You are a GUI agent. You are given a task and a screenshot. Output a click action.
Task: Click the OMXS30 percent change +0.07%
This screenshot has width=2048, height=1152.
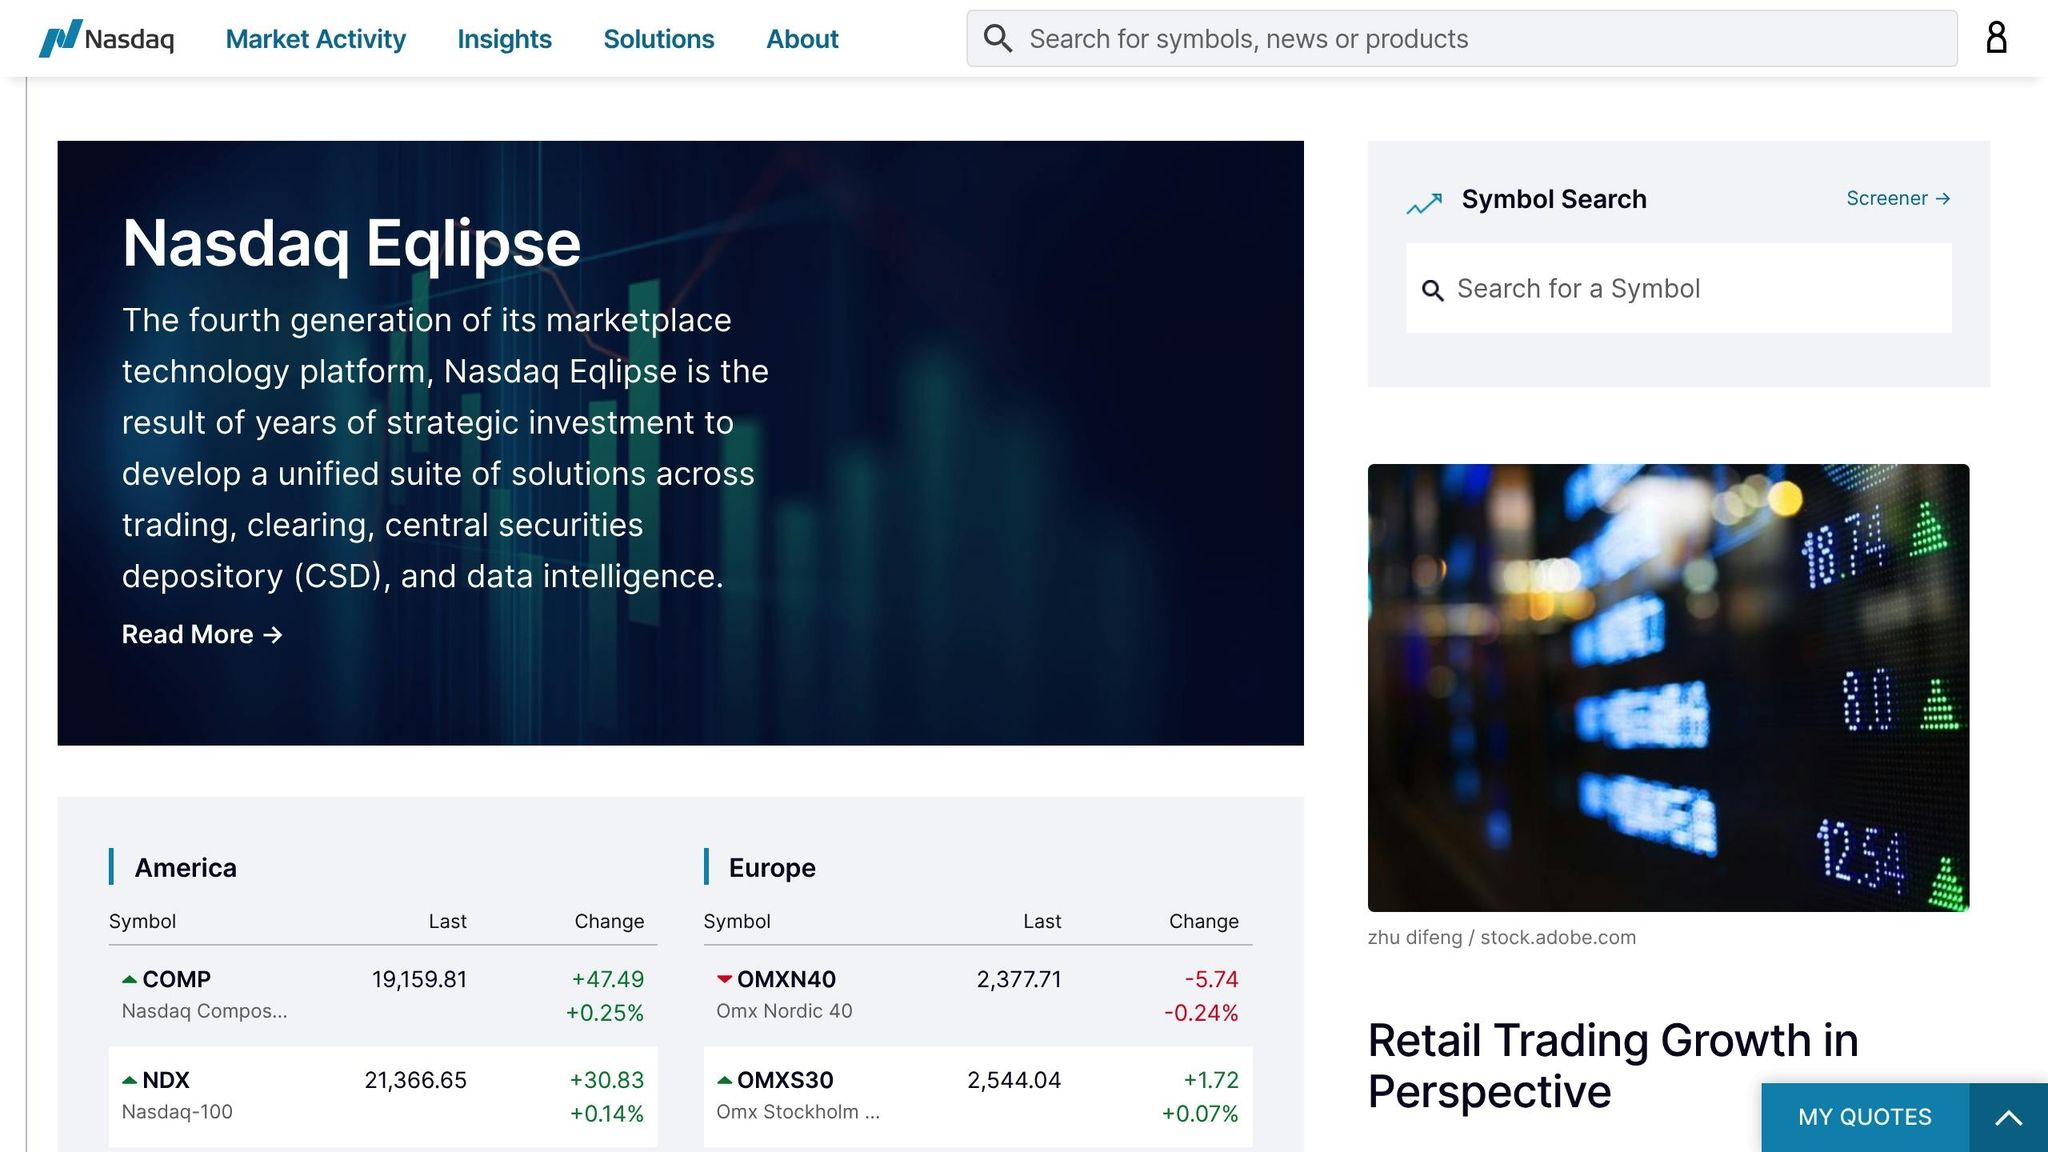pyautogui.click(x=1200, y=1113)
